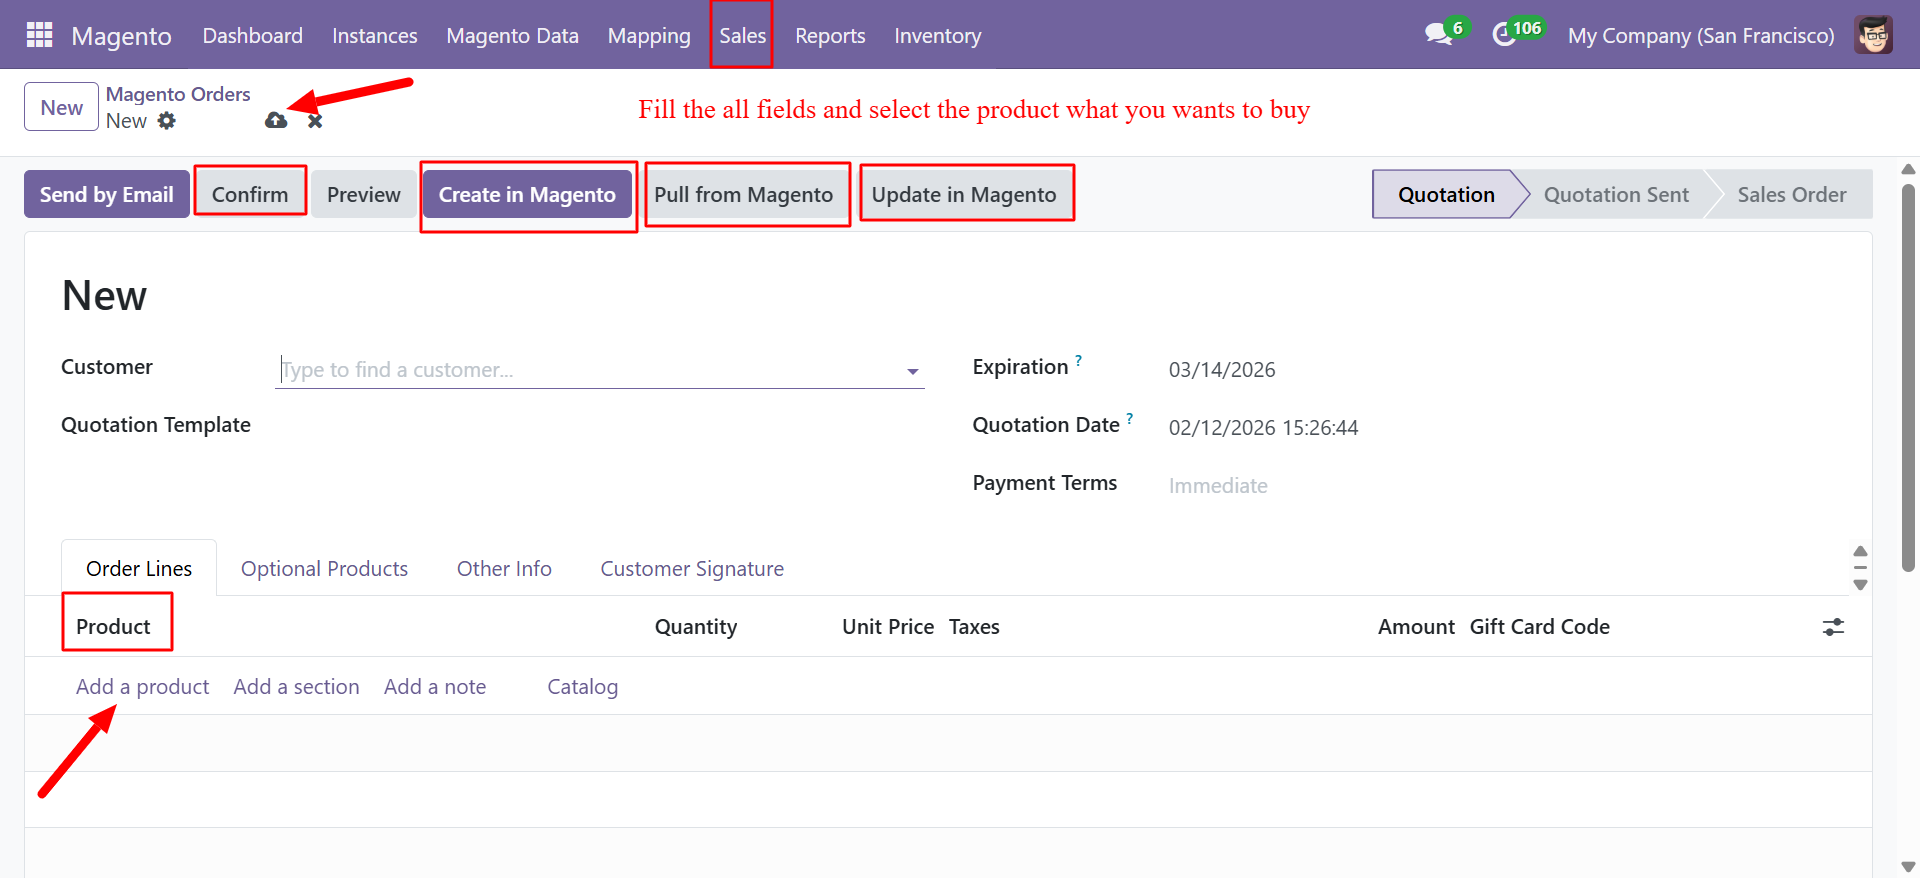
Task: Open the activities clock icon
Action: pos(1504,35)
